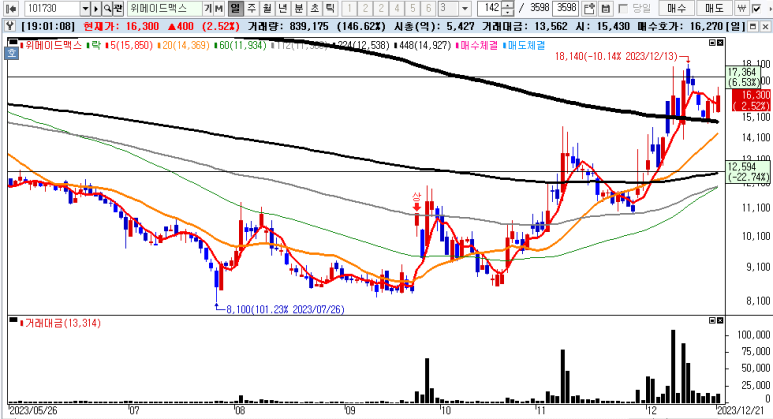The image size is (773, 419).
Task: Toggle the 당일 checkbox
Action: [x=623, y=8]
